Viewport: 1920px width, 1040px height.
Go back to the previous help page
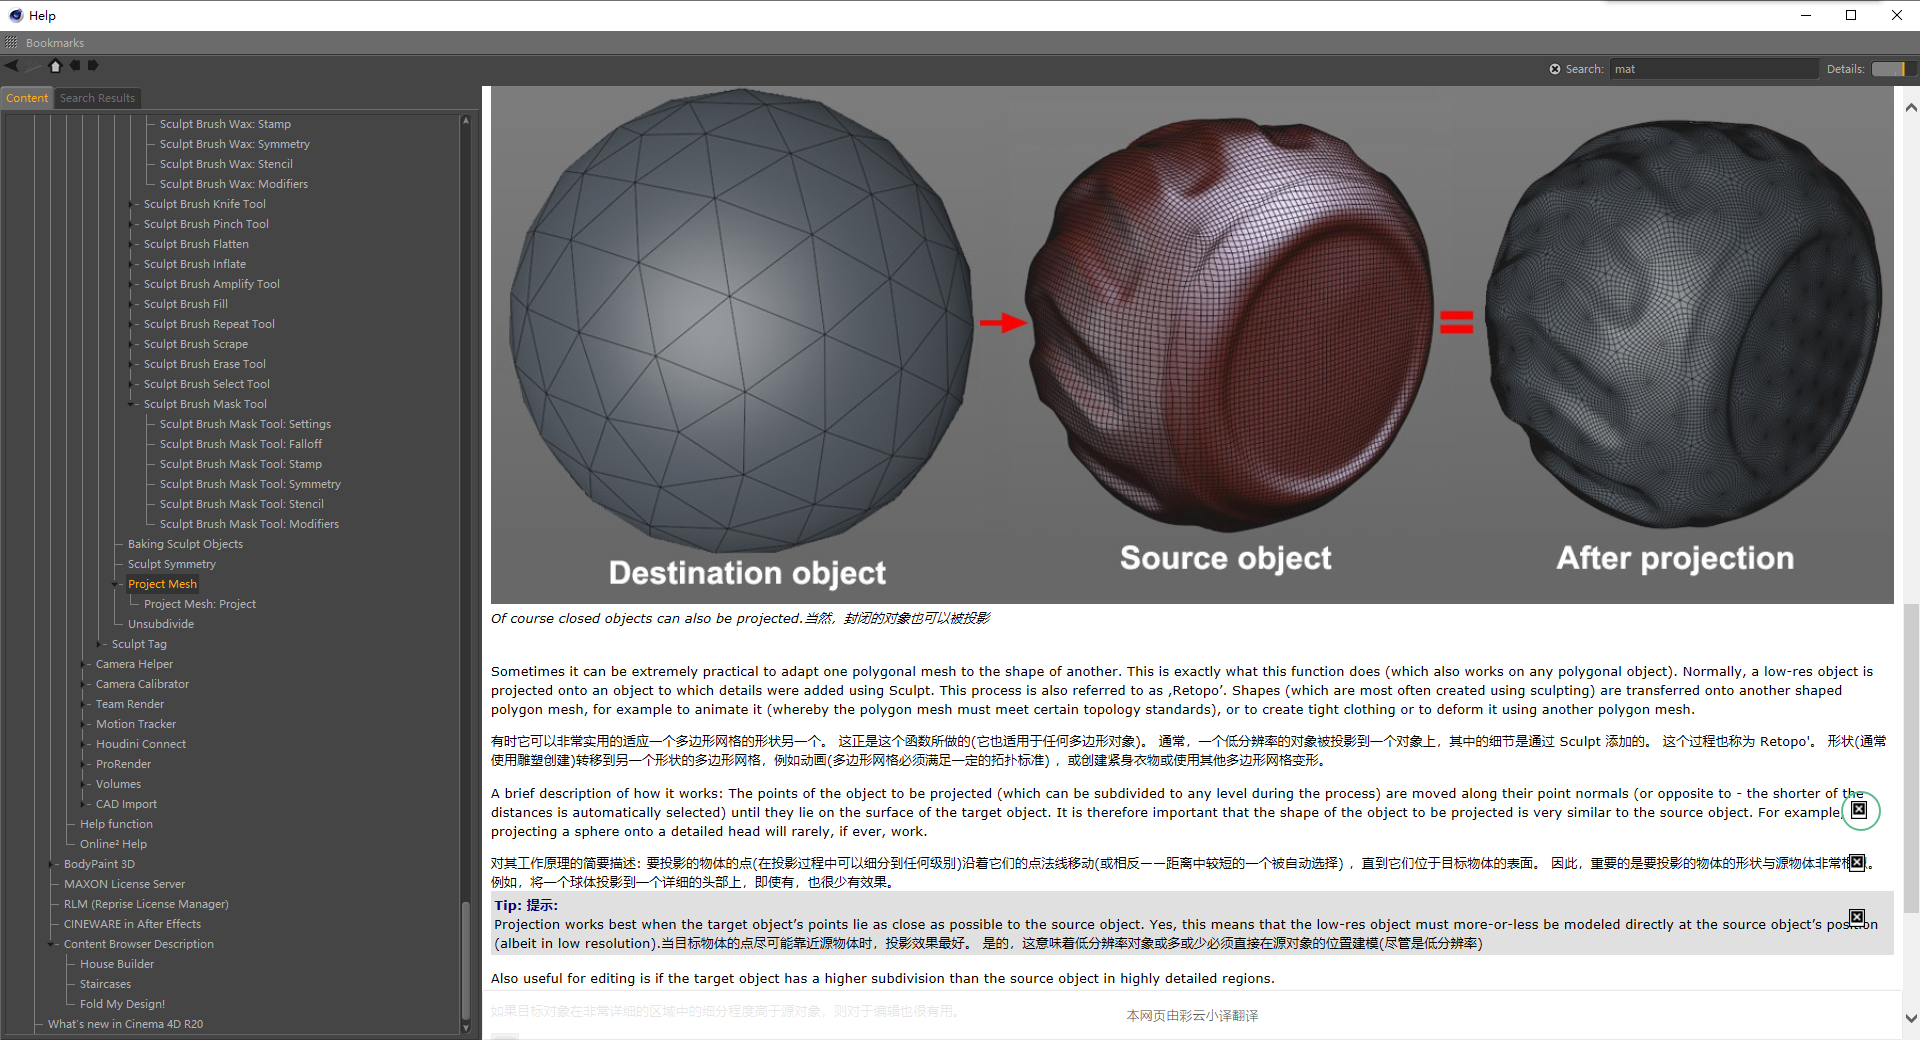pos(11,66)
